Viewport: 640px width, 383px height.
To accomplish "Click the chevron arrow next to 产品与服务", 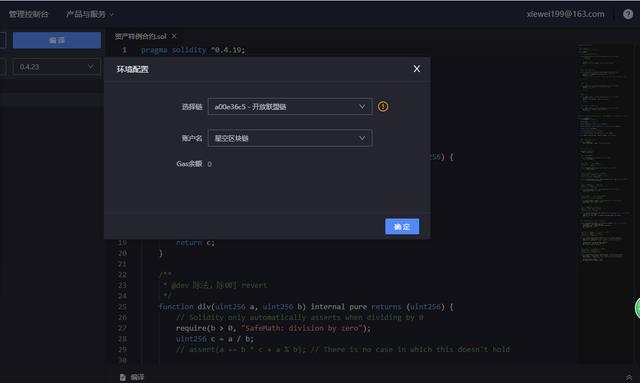I will pyautogui.click(x=111, y=15).
